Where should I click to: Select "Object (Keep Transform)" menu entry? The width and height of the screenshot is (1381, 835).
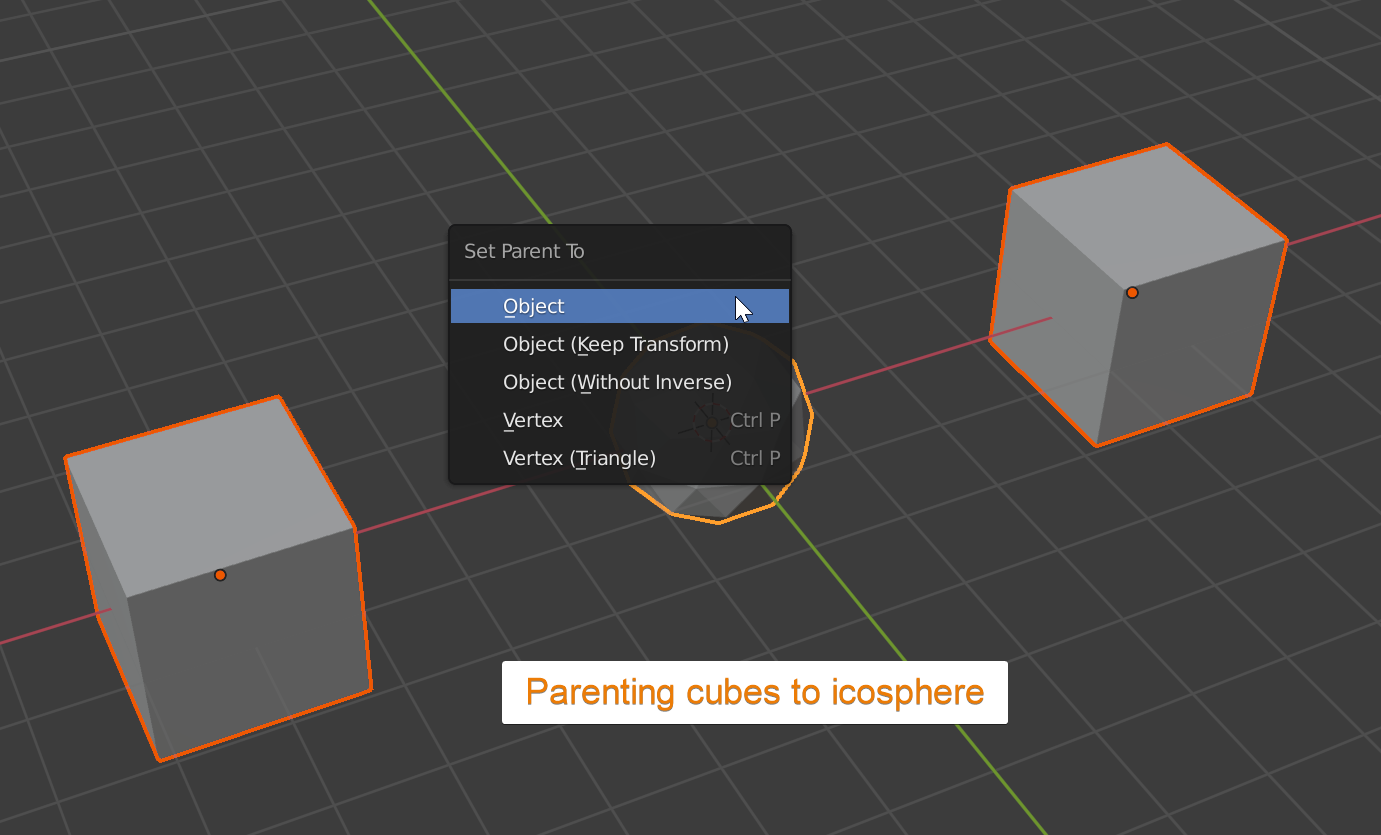click(615, 344)
